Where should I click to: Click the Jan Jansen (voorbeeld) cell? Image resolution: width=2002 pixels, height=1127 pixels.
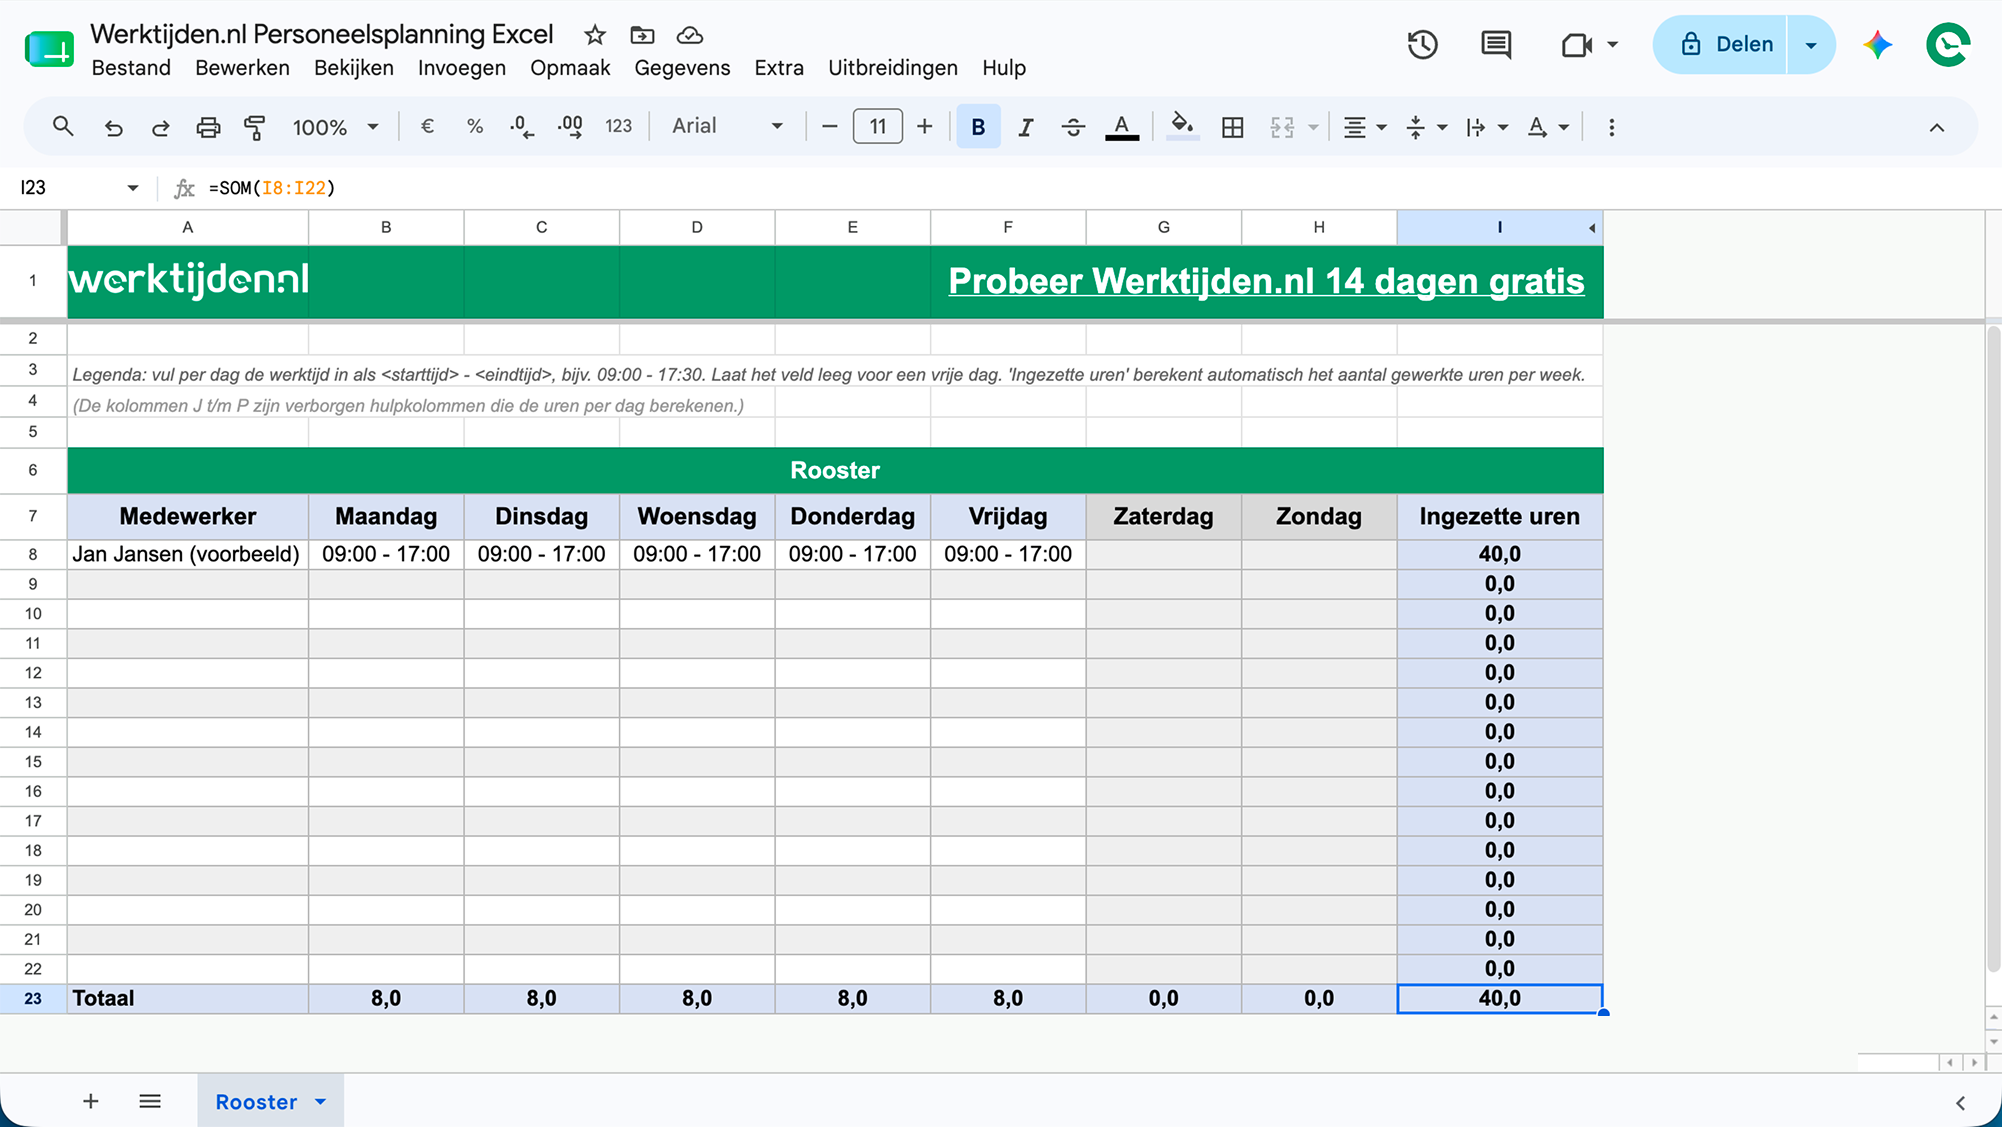(x=187, y=554)
